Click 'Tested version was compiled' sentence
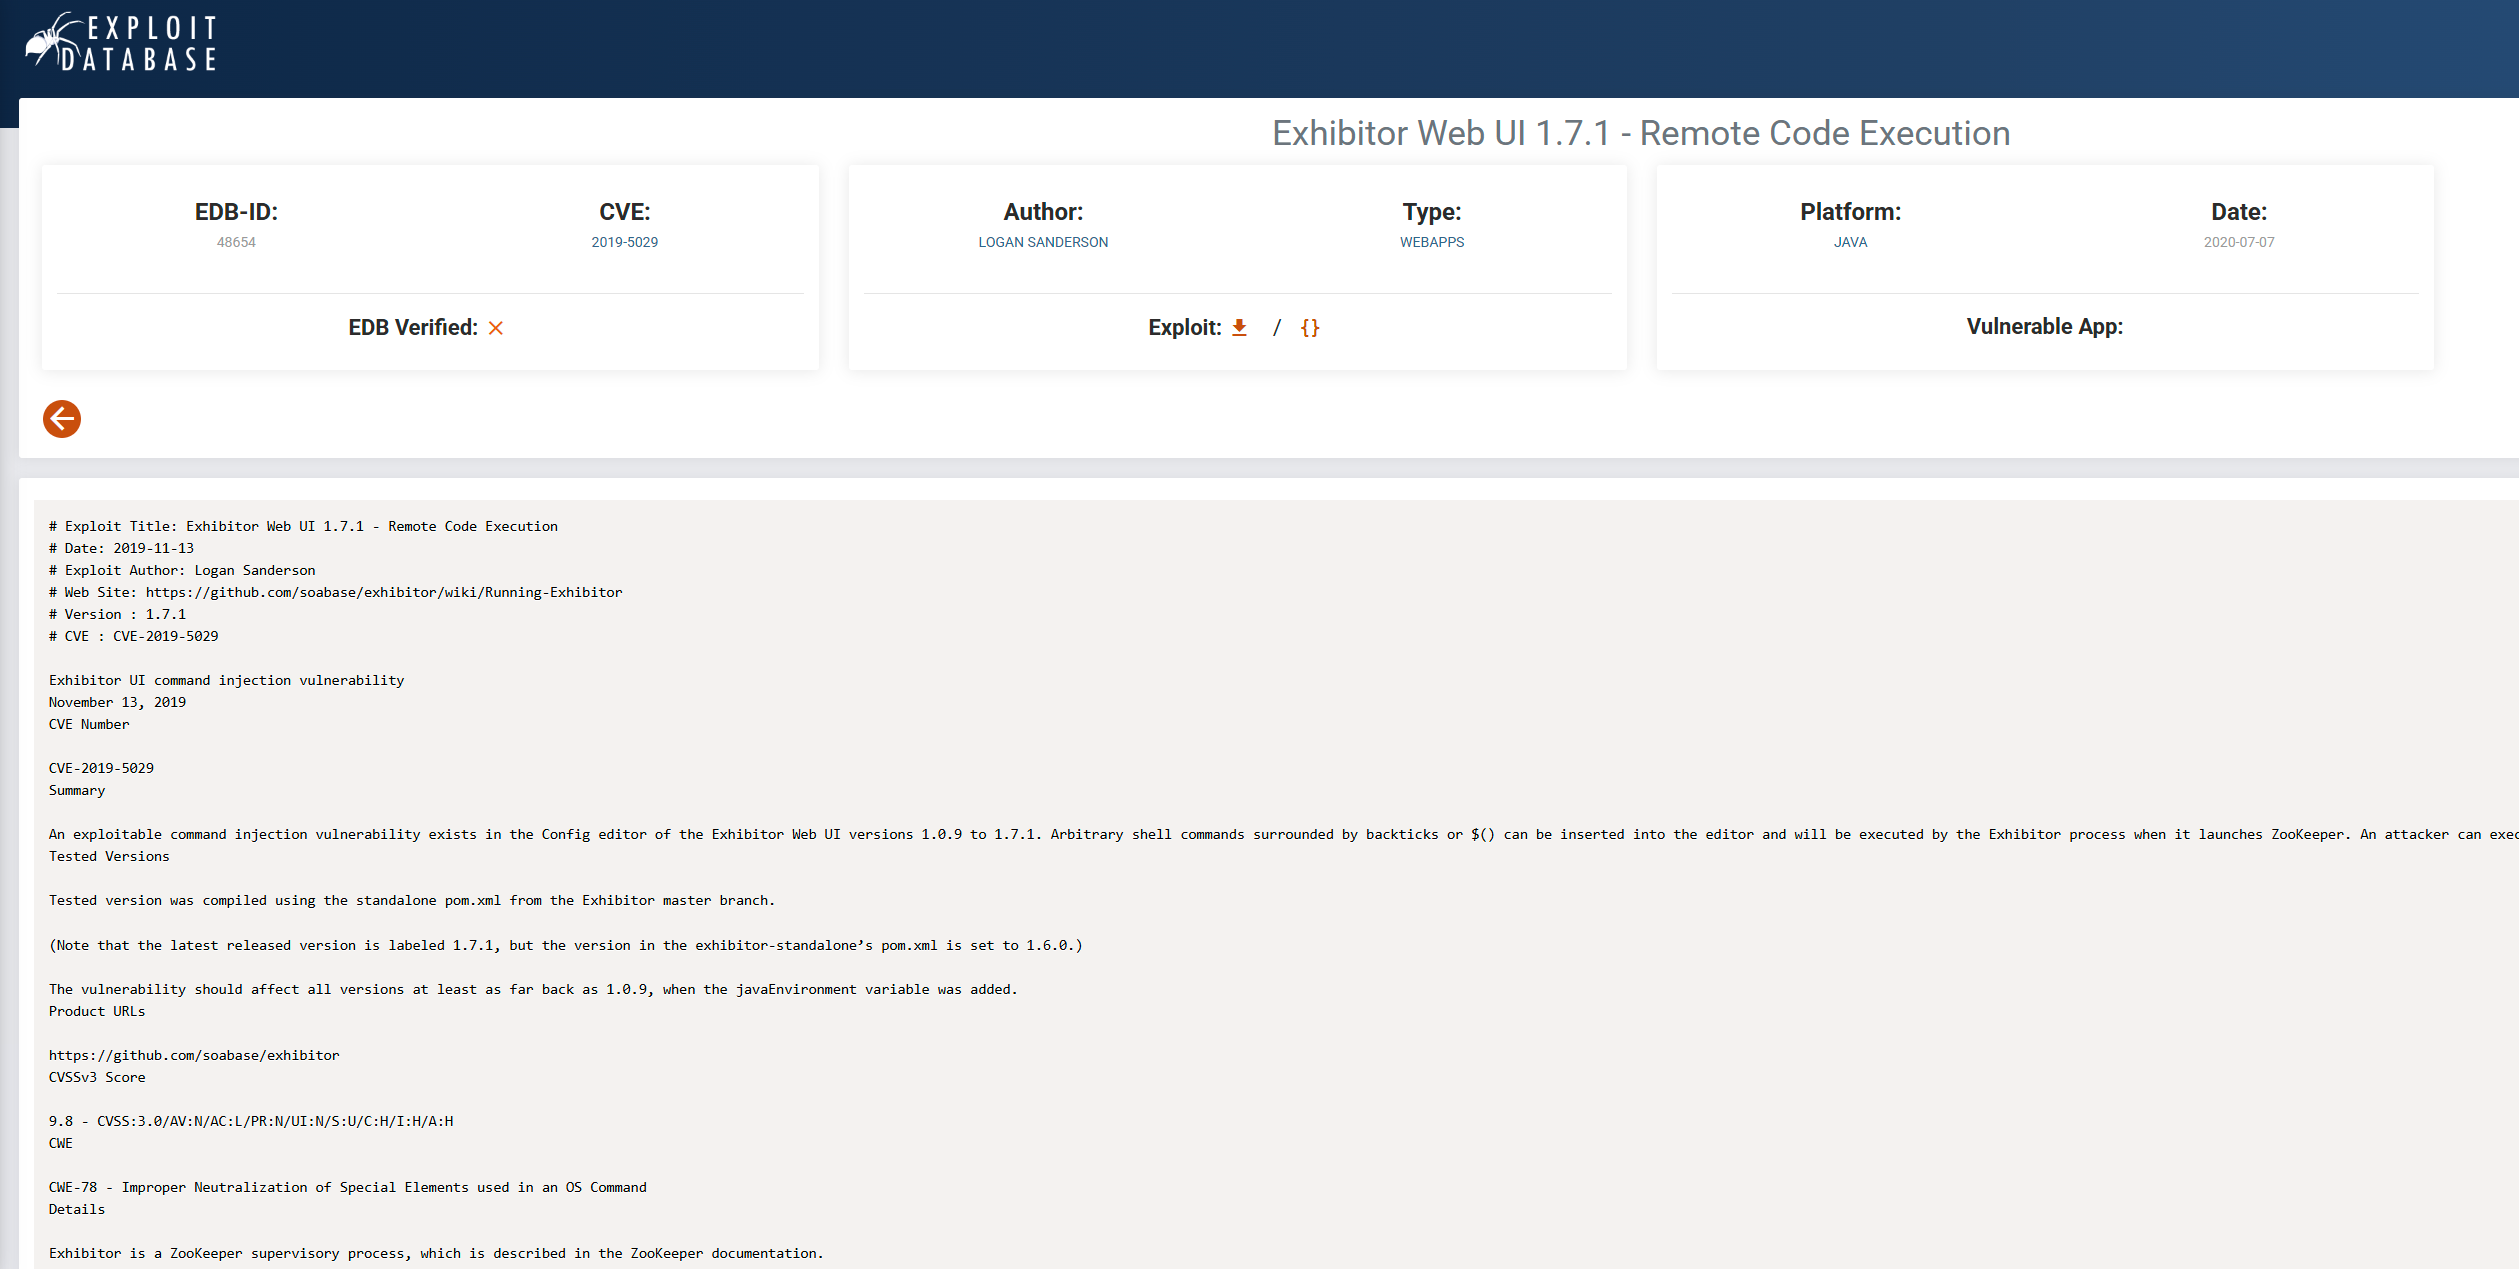This screenshot has height=1269, width=2519. click(412, 900)
